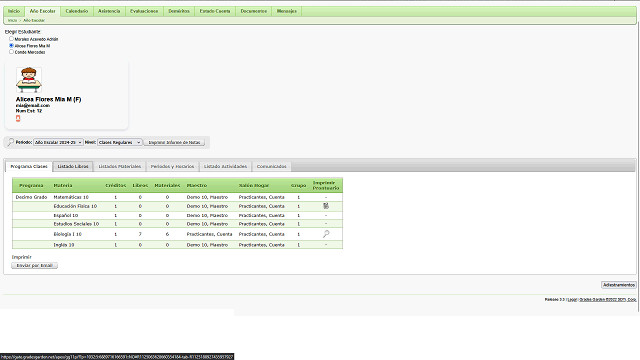Click the Decimo Grado program cell
Screen dimensions: 640x360
pos(31,197)
